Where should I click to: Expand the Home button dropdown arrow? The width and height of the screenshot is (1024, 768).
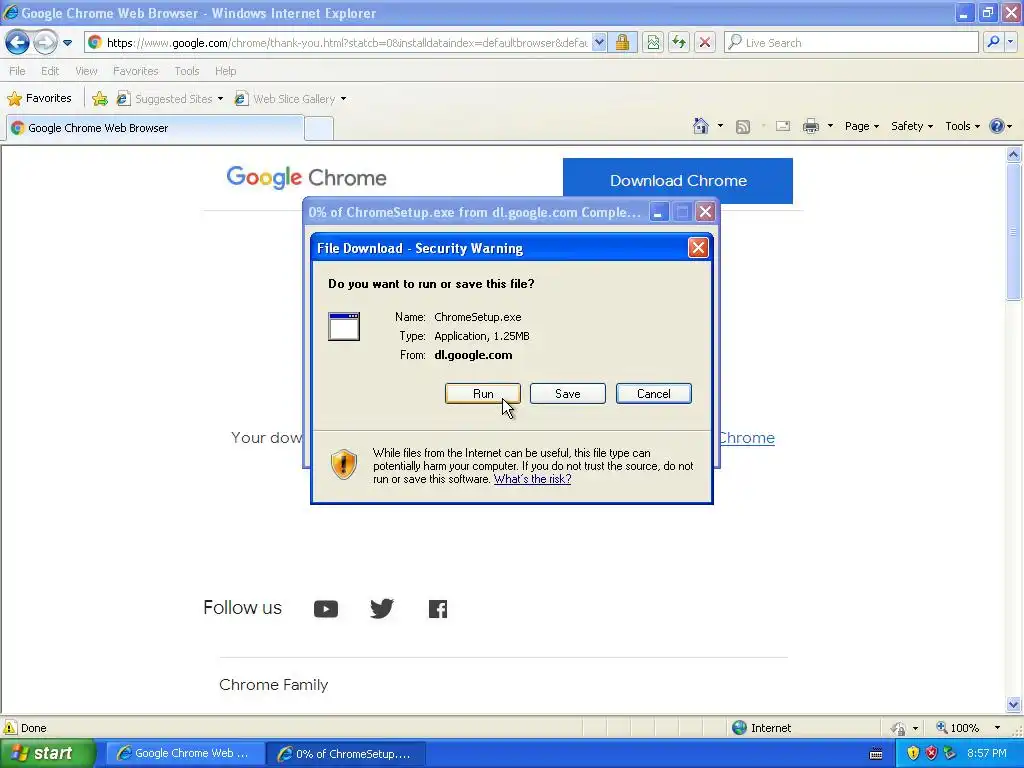720,126
